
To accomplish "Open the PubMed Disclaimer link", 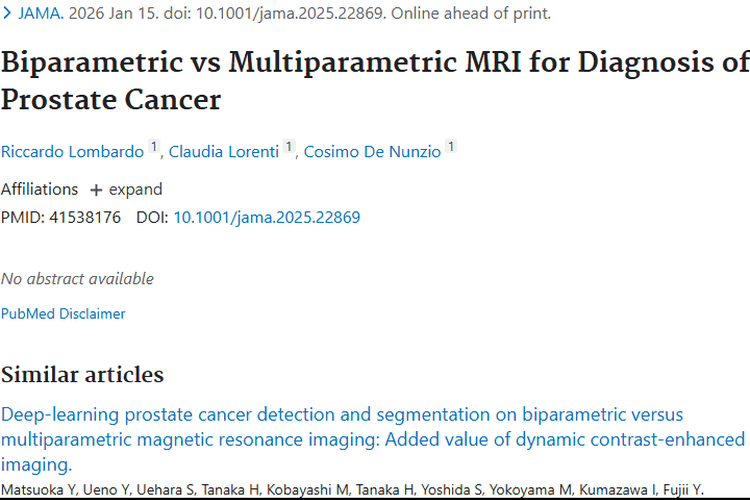I will (63, 313).
